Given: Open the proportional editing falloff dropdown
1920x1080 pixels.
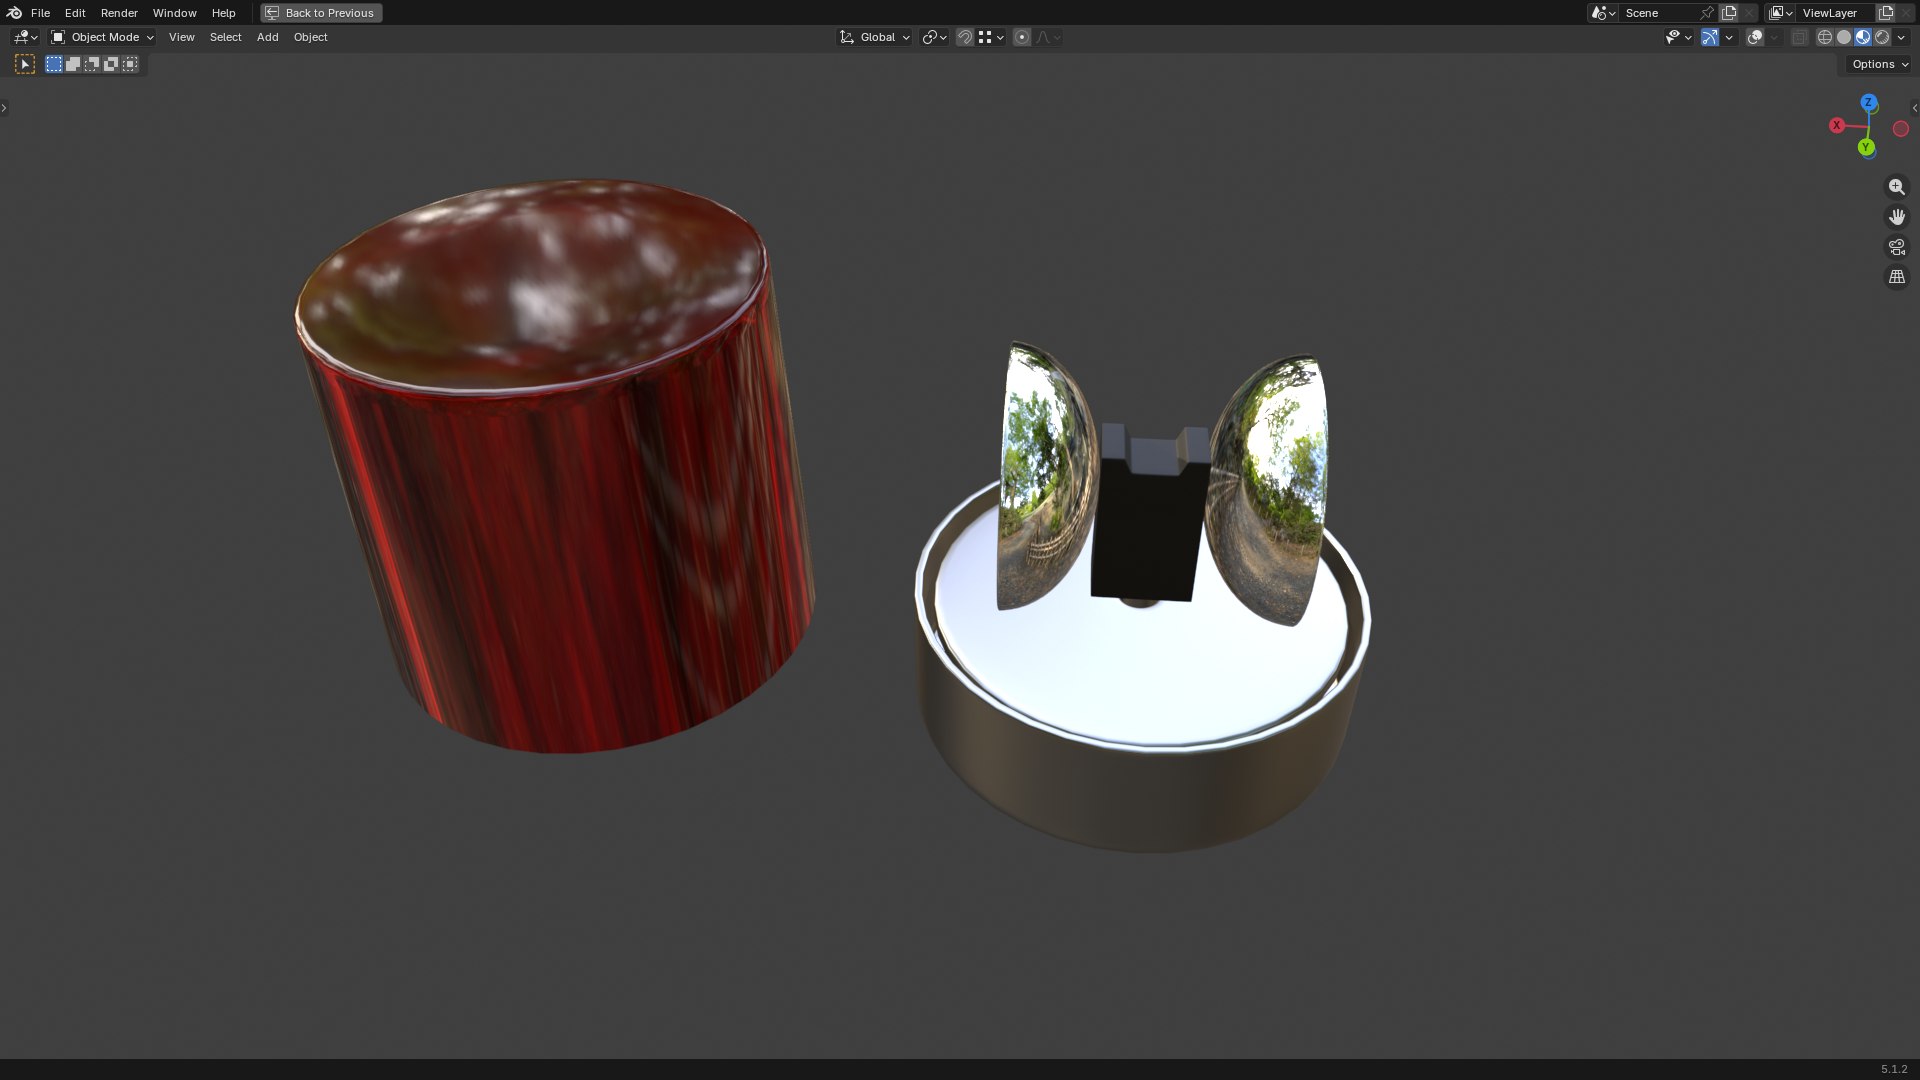Looking at the screenshot, I should pos(1048,37).
